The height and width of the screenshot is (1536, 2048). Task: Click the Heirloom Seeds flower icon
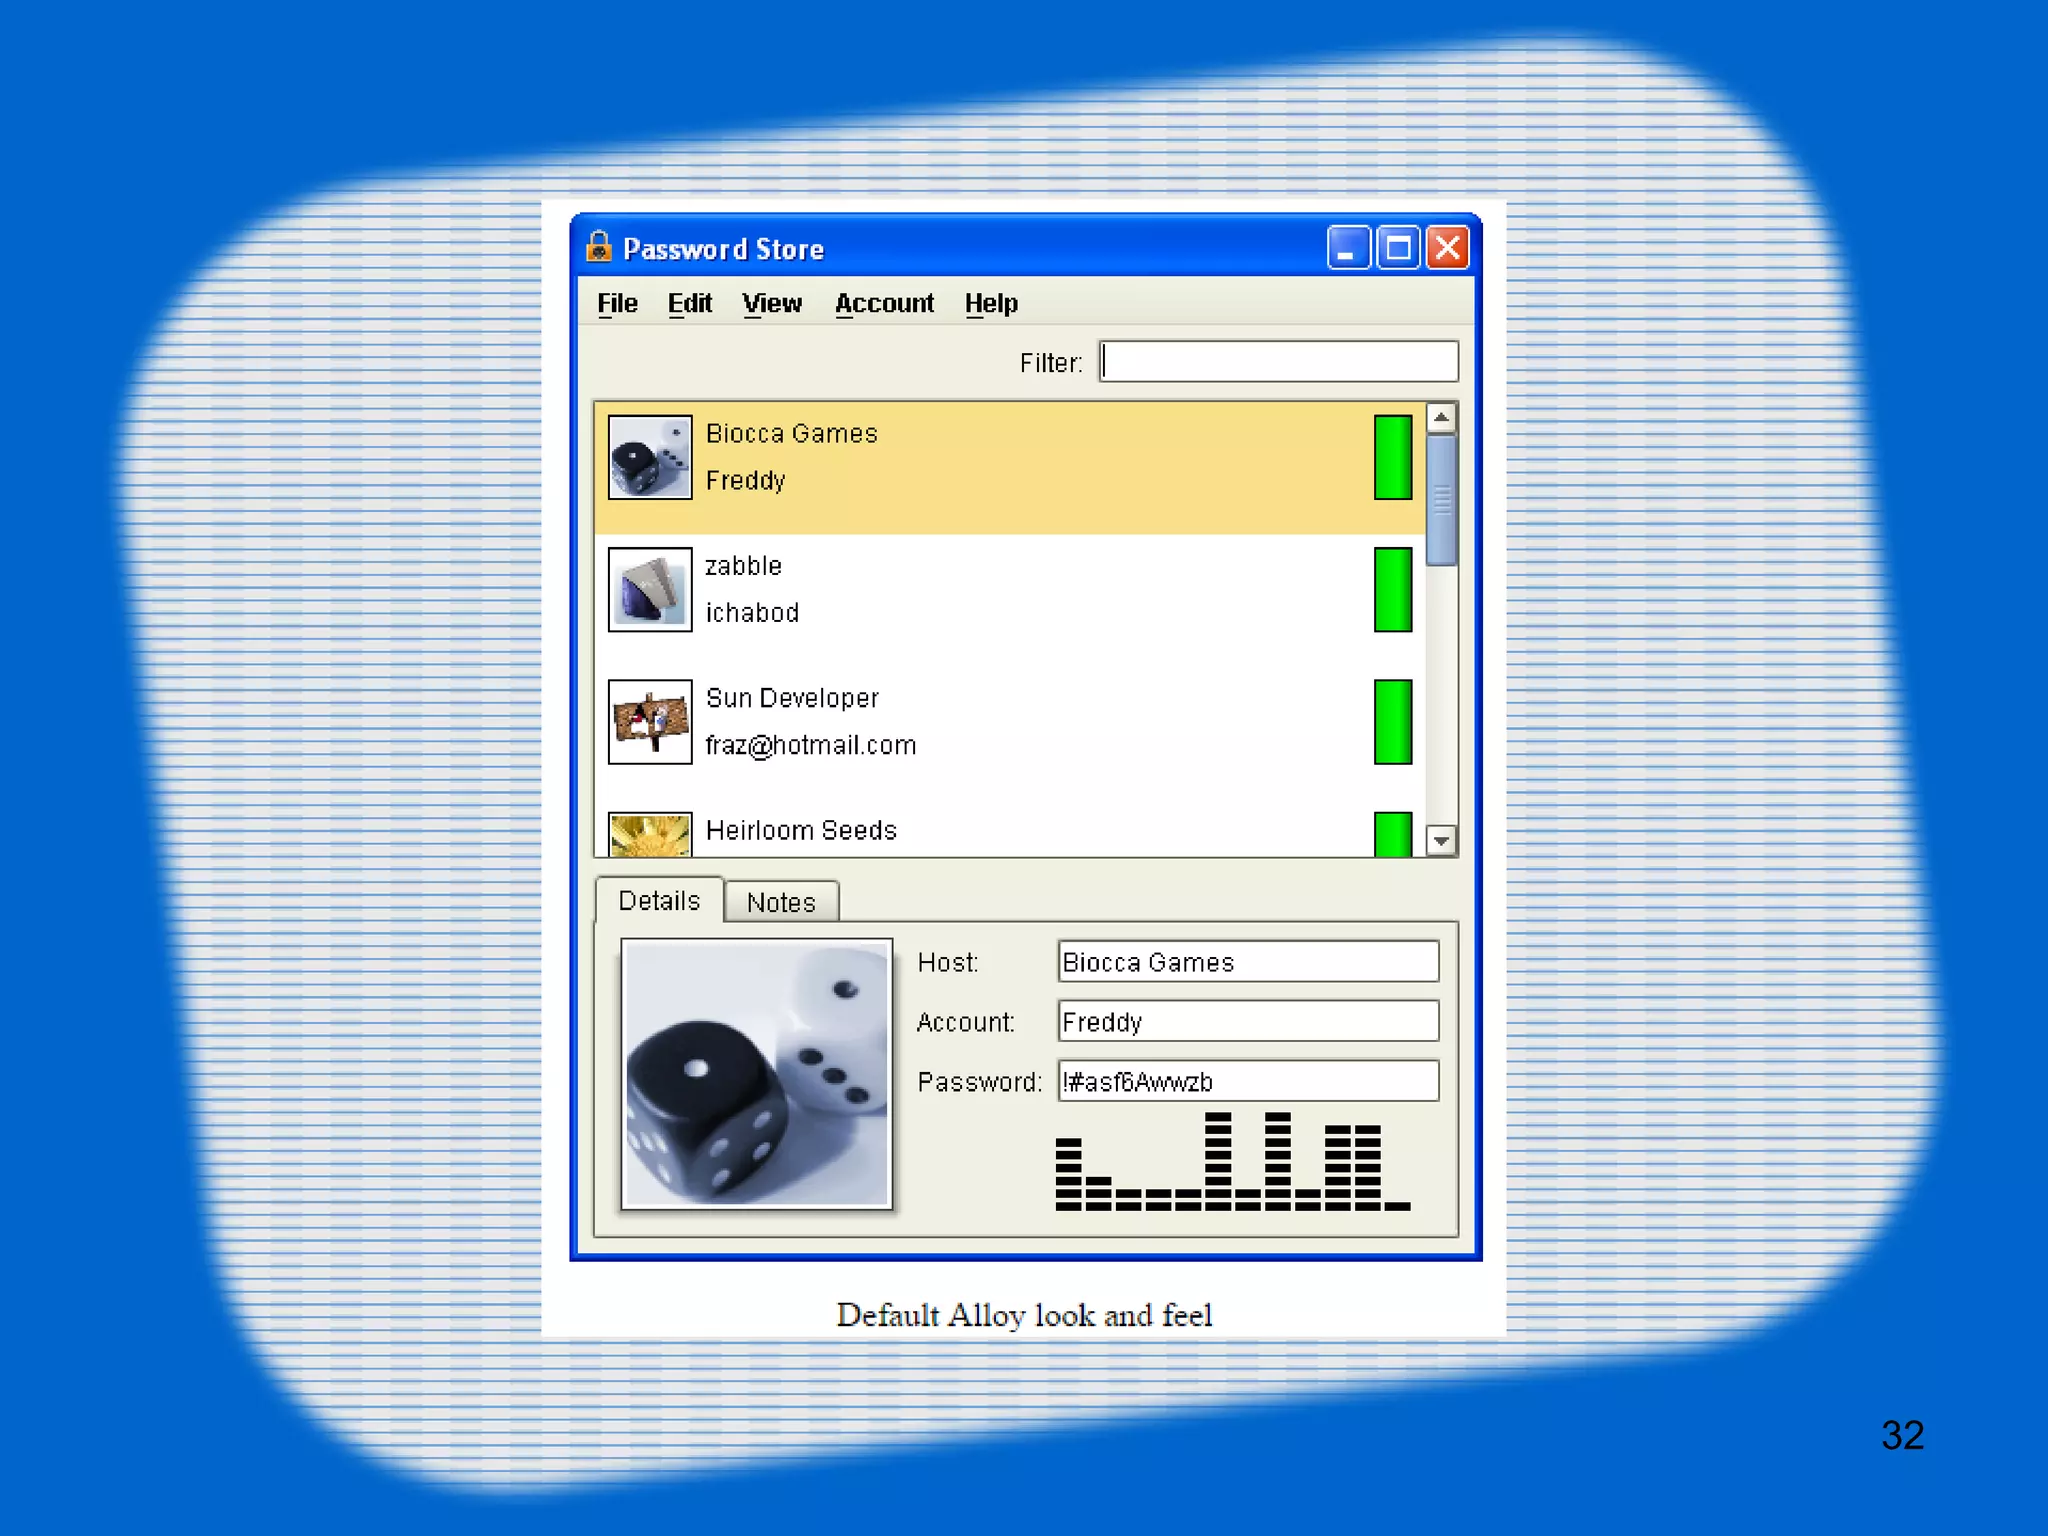tap(649, 835)
